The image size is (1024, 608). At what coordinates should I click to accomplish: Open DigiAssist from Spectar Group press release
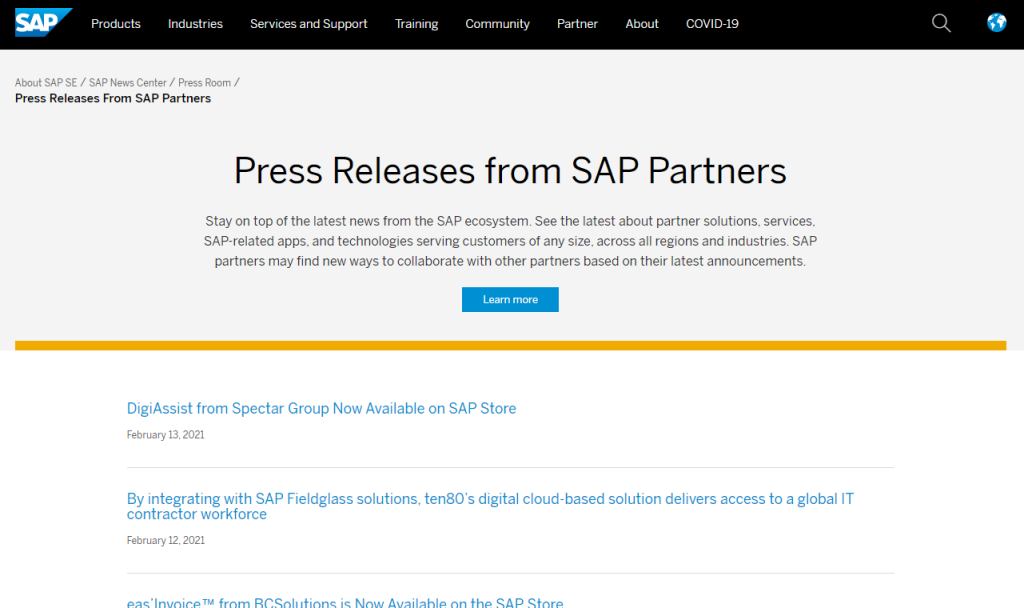321,409
